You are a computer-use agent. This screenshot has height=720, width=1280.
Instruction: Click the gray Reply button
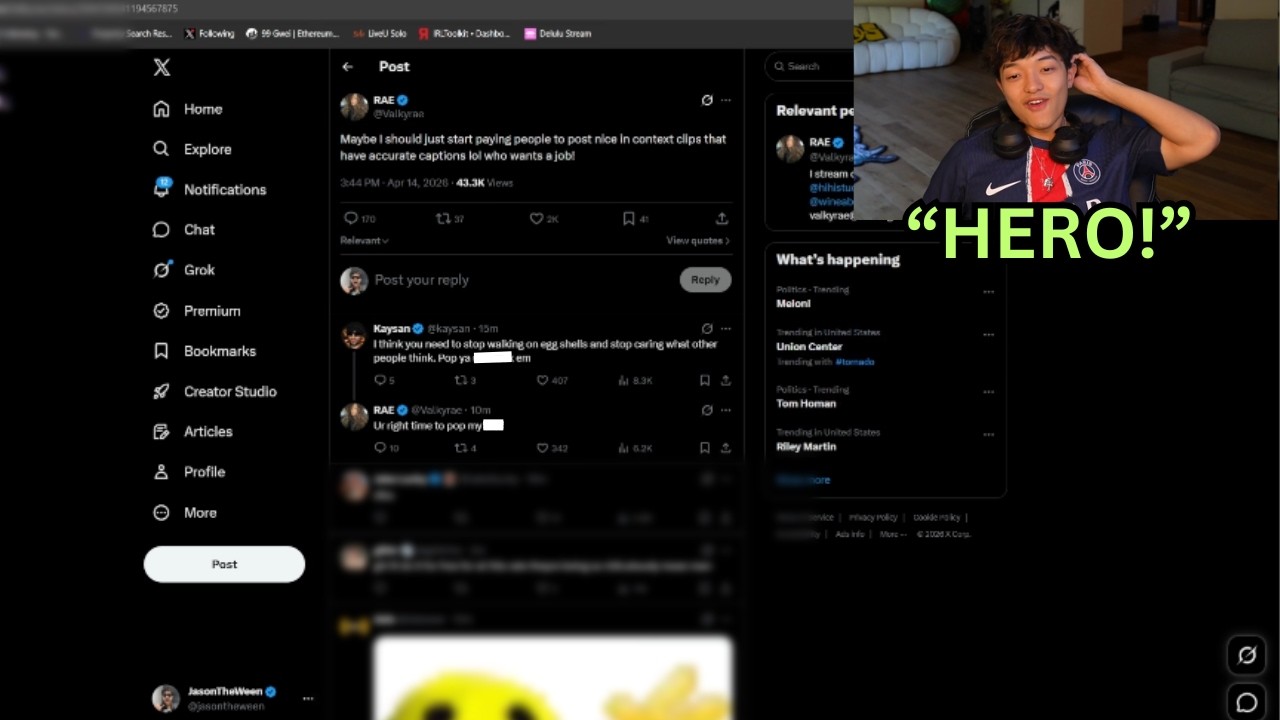tap(705, 280)
